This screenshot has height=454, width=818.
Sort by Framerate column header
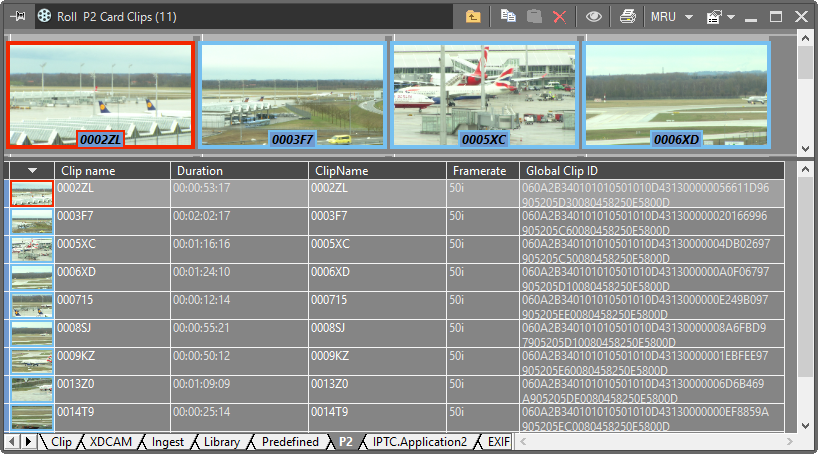482,171
